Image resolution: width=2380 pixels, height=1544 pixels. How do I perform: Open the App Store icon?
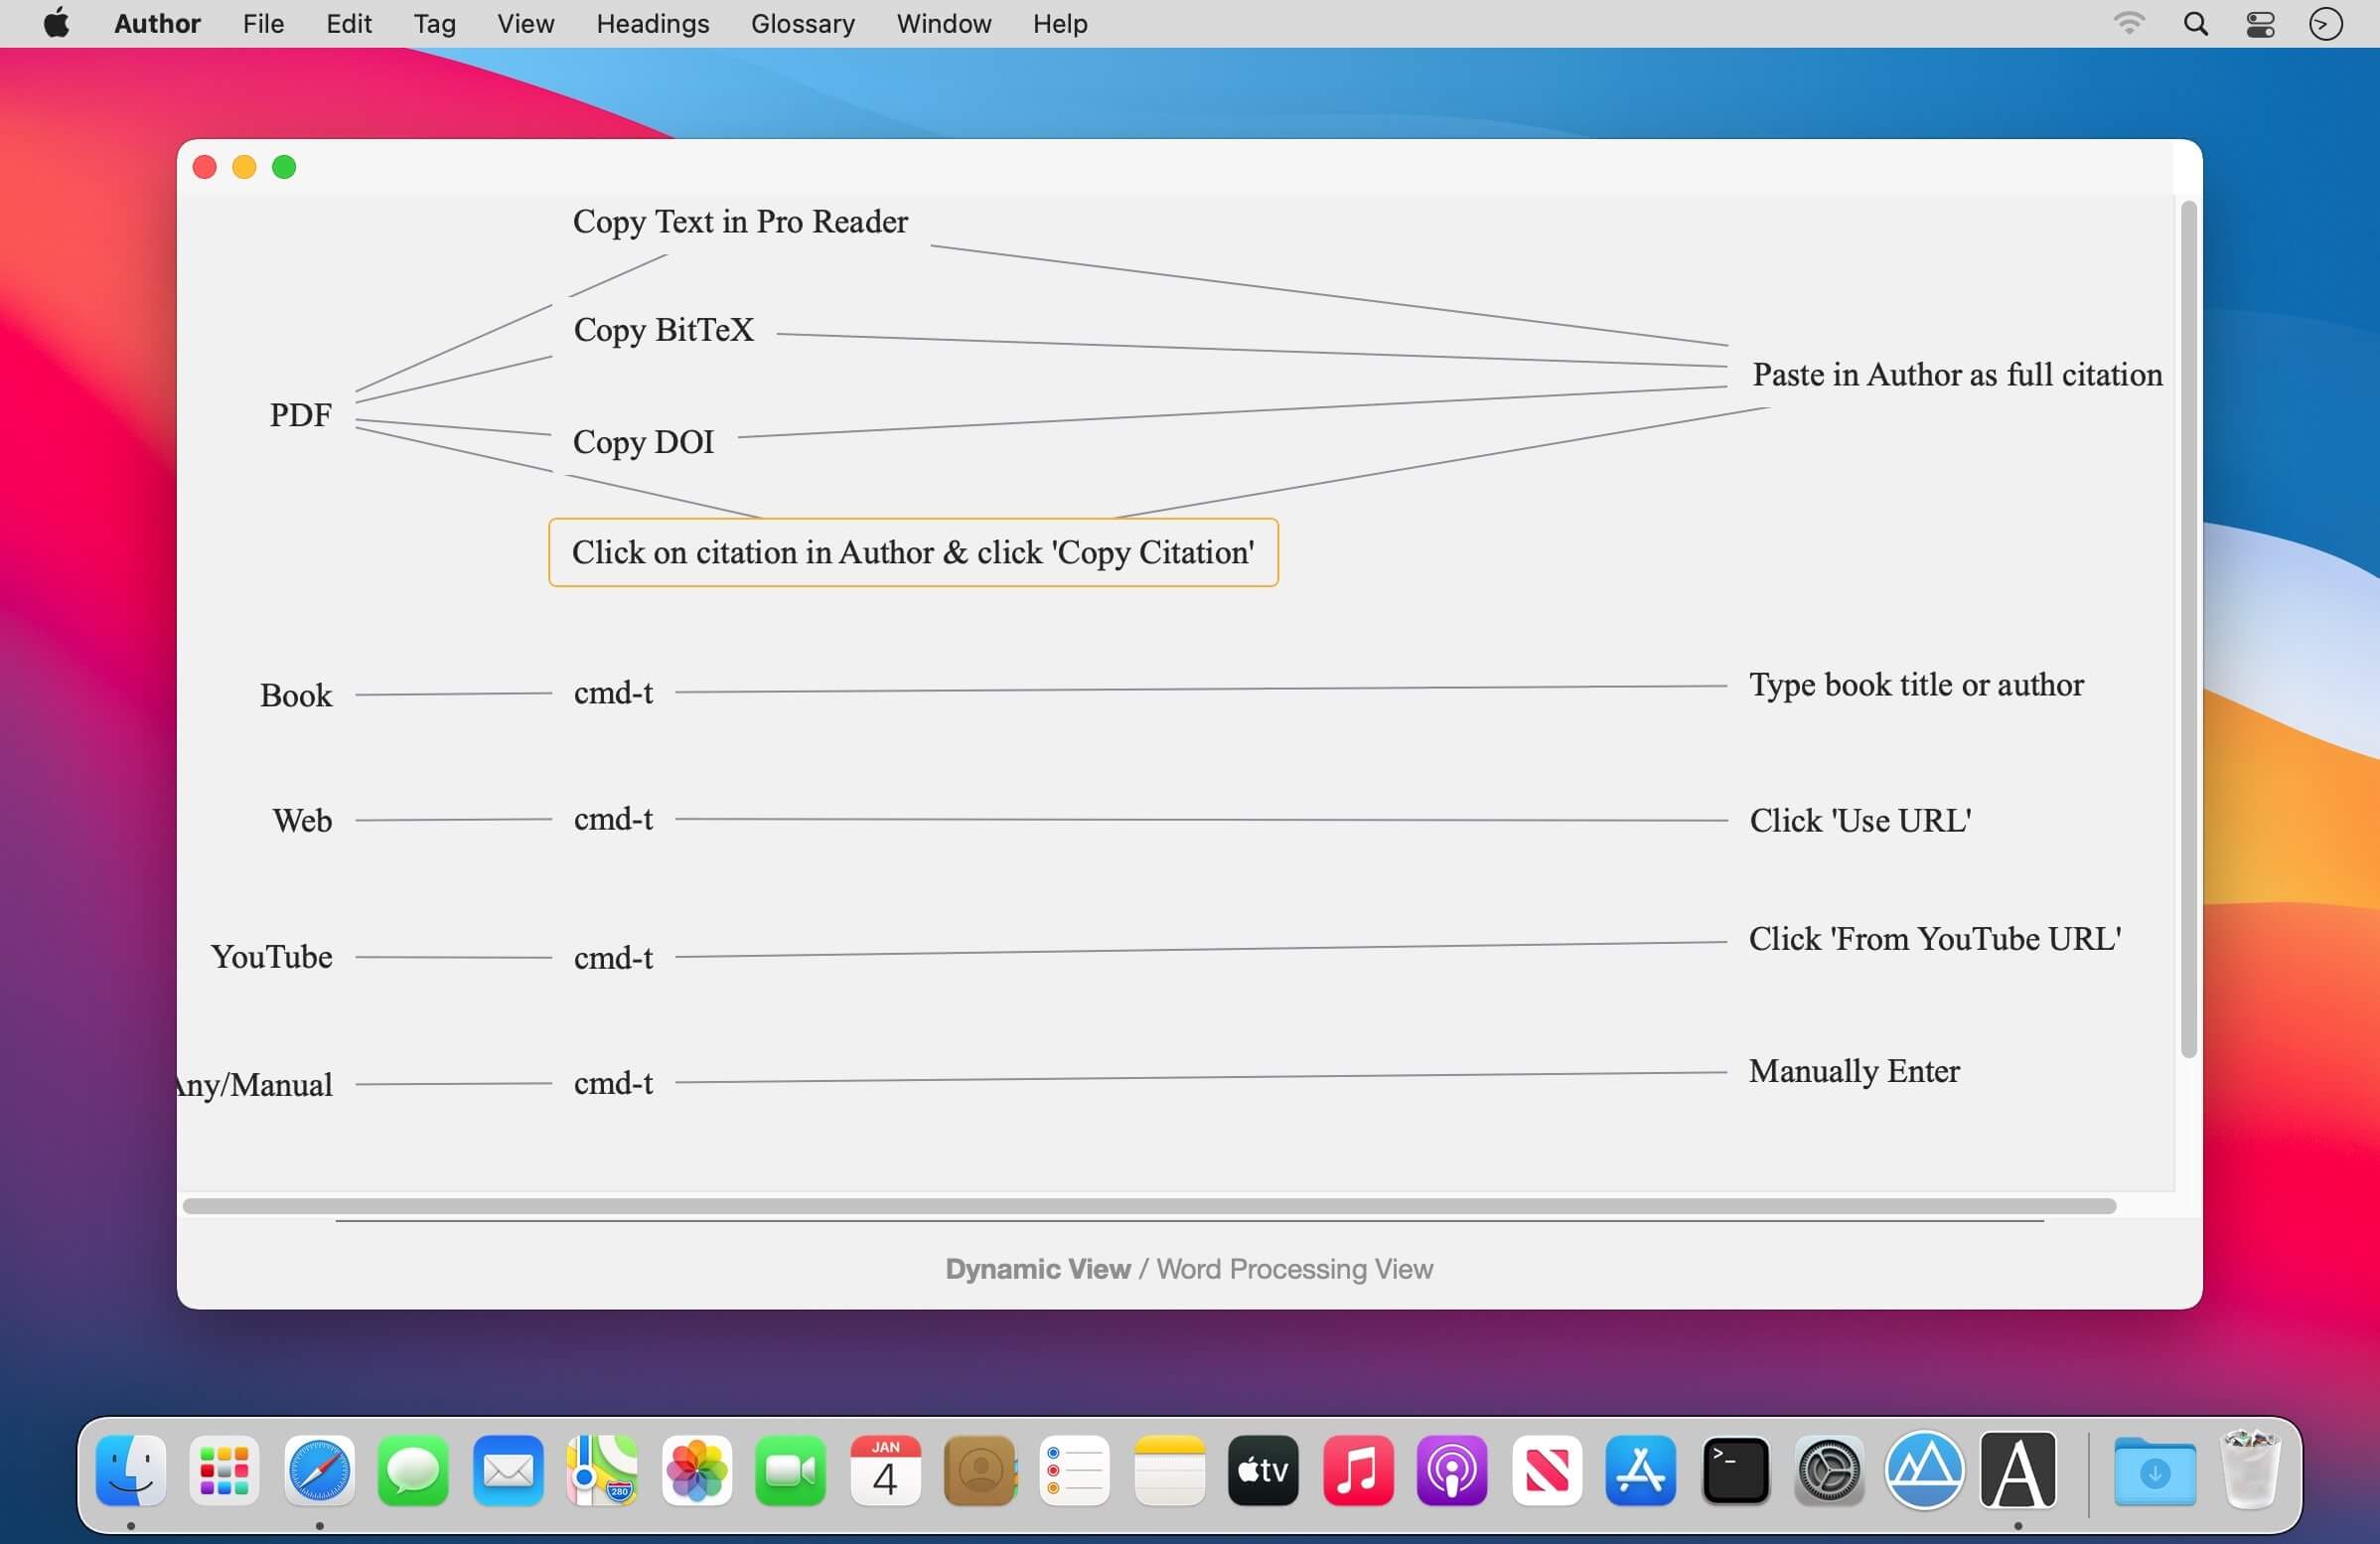[x=1640, y=1470]
